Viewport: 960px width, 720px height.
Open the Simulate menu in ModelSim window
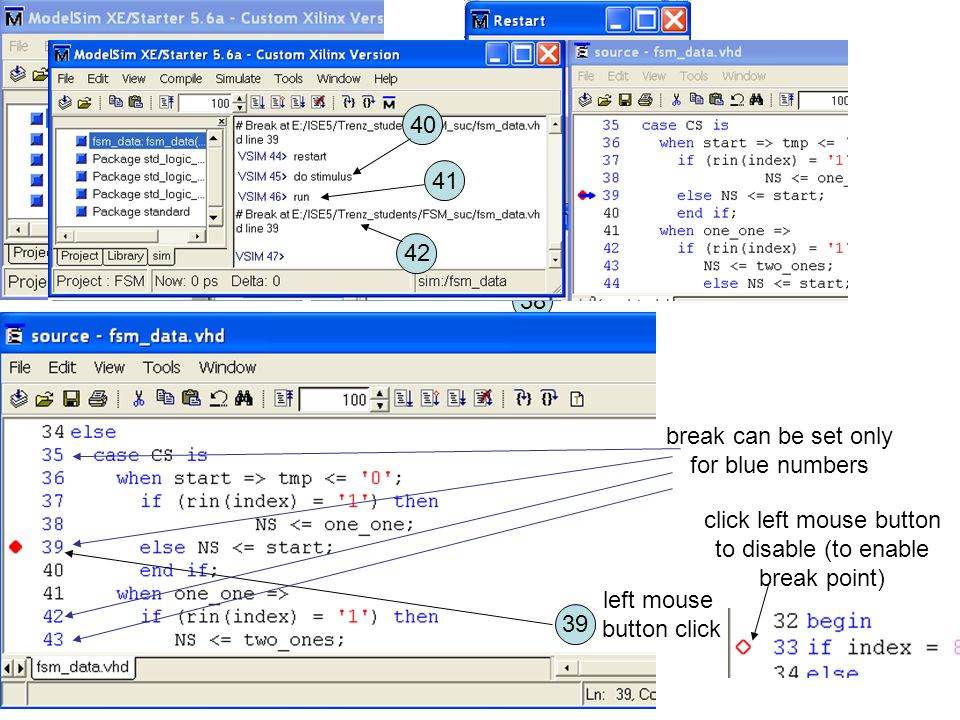[x=238, y=79]
